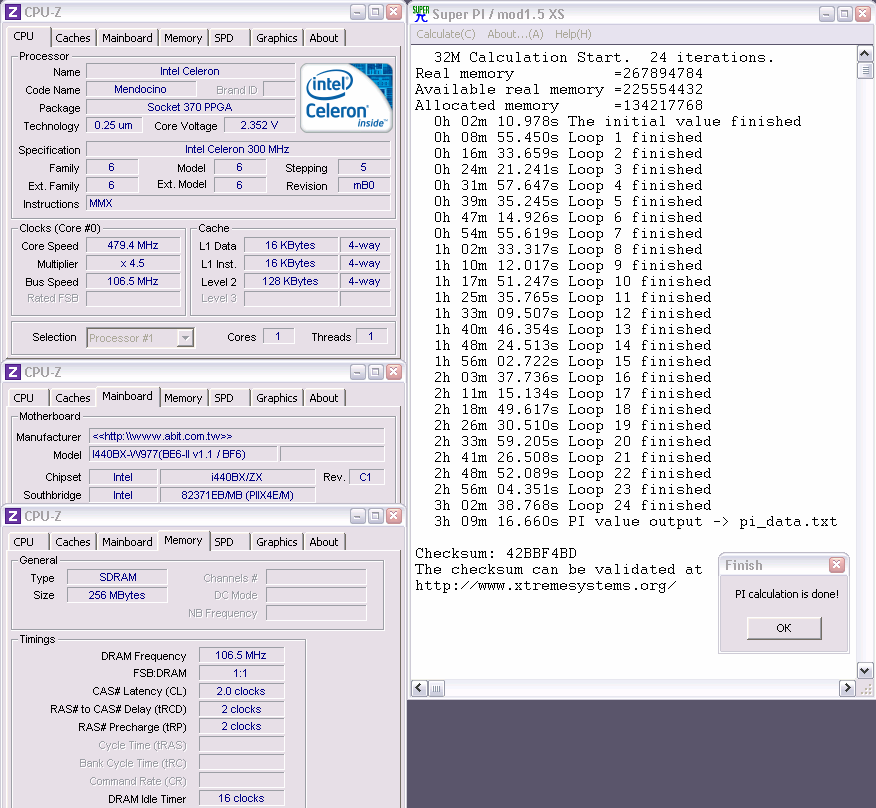
Task: Close the CPU-Z Mainboard window
Action: 394,372
